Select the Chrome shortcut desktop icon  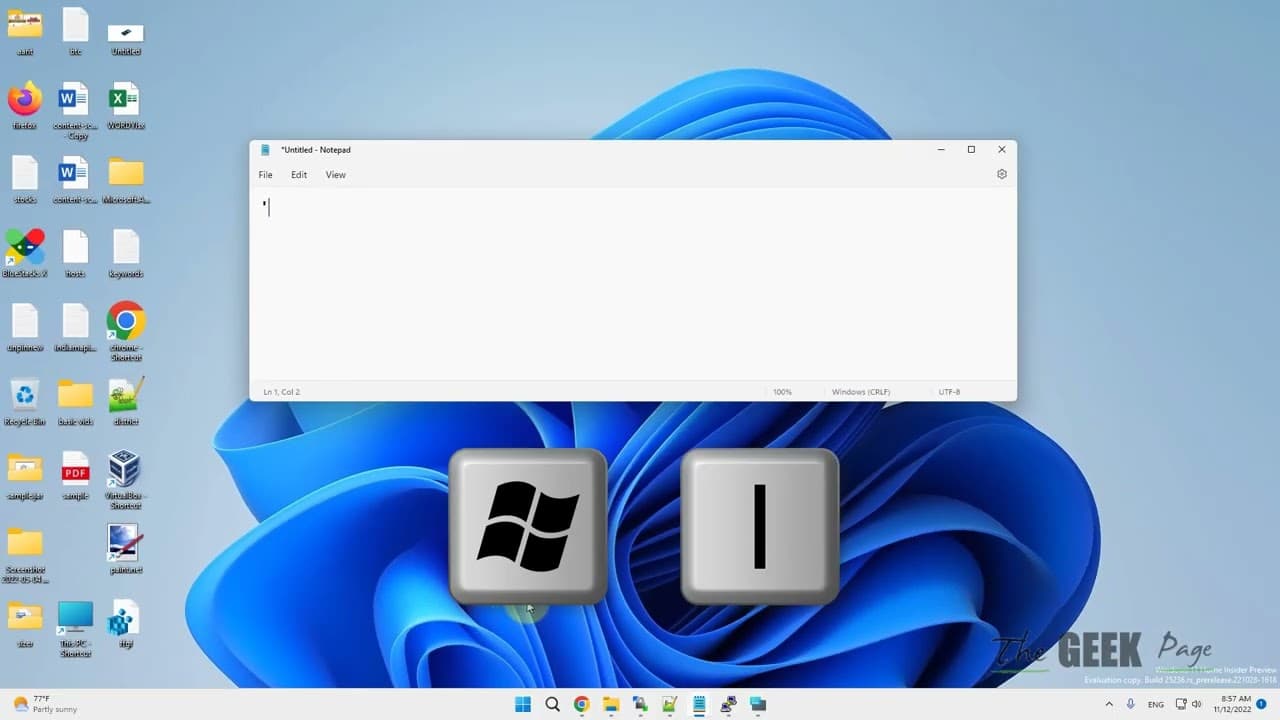126,331
